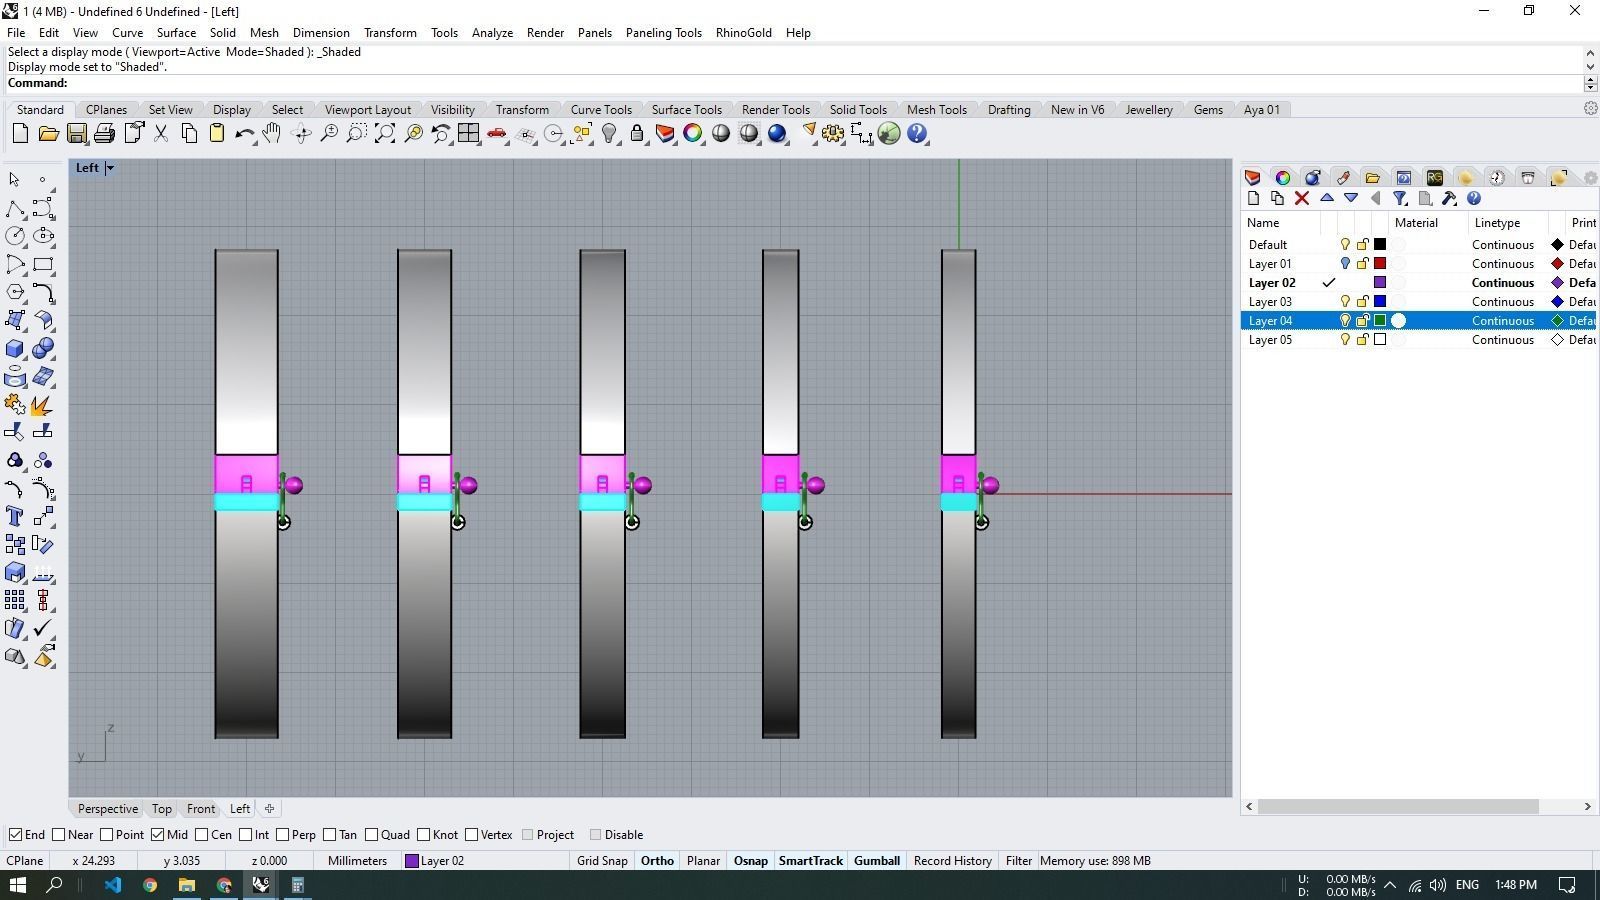The width and height of the screenshot is (1600, 900).
Task: Click the New file icon in toolbar
Action: point(20,134)
